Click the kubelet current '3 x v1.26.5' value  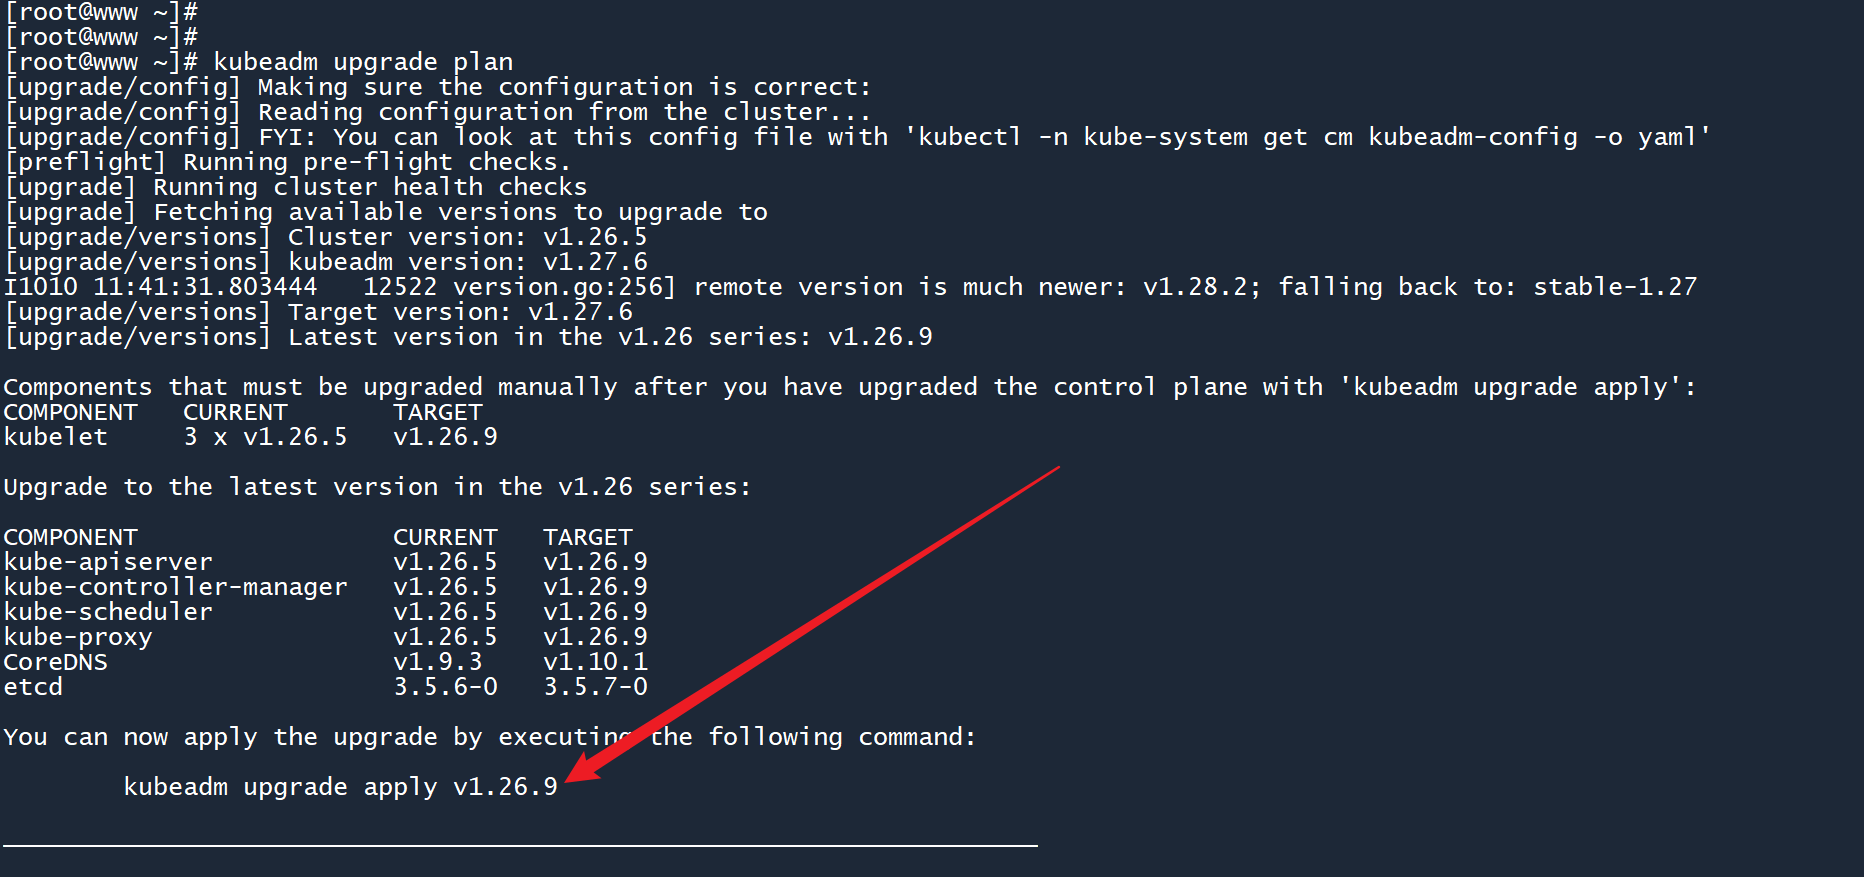pos(265,437)
